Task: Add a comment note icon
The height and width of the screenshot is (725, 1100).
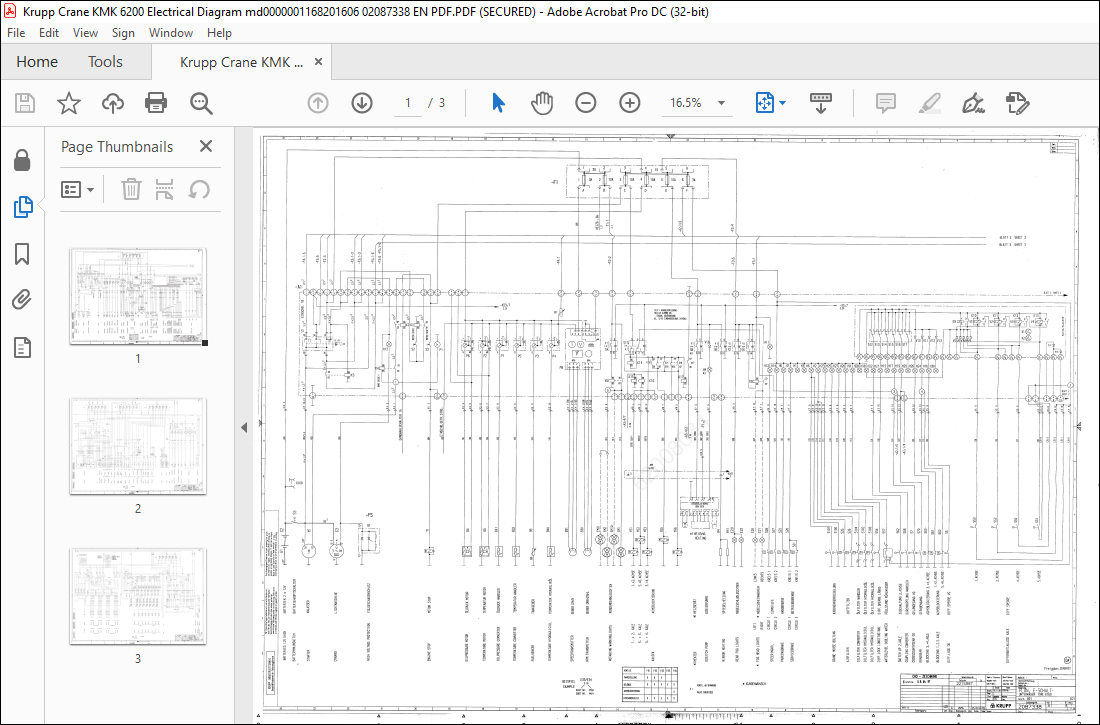Action: coord(886,103)
